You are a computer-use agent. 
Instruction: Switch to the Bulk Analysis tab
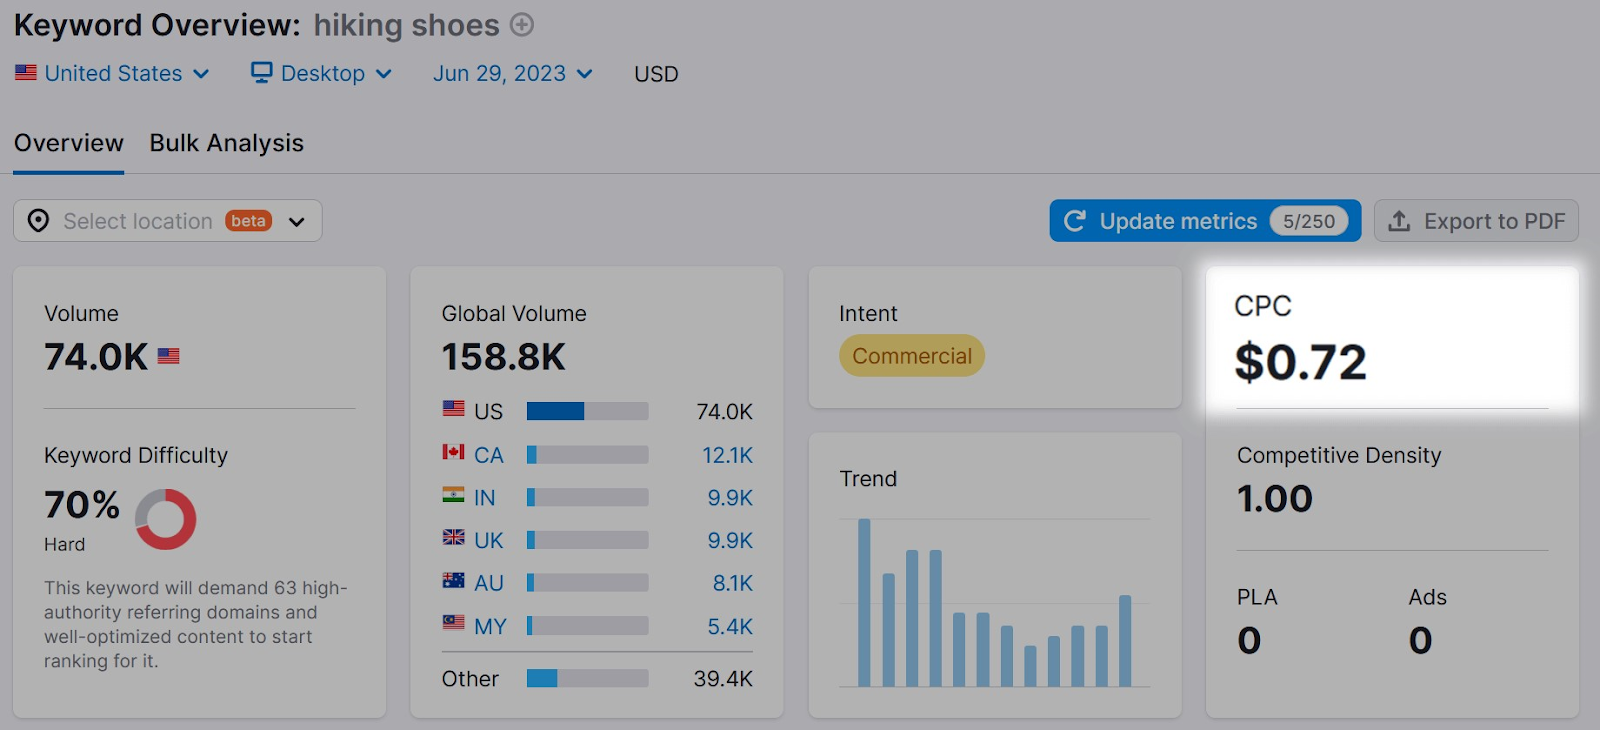pos(226,143)
